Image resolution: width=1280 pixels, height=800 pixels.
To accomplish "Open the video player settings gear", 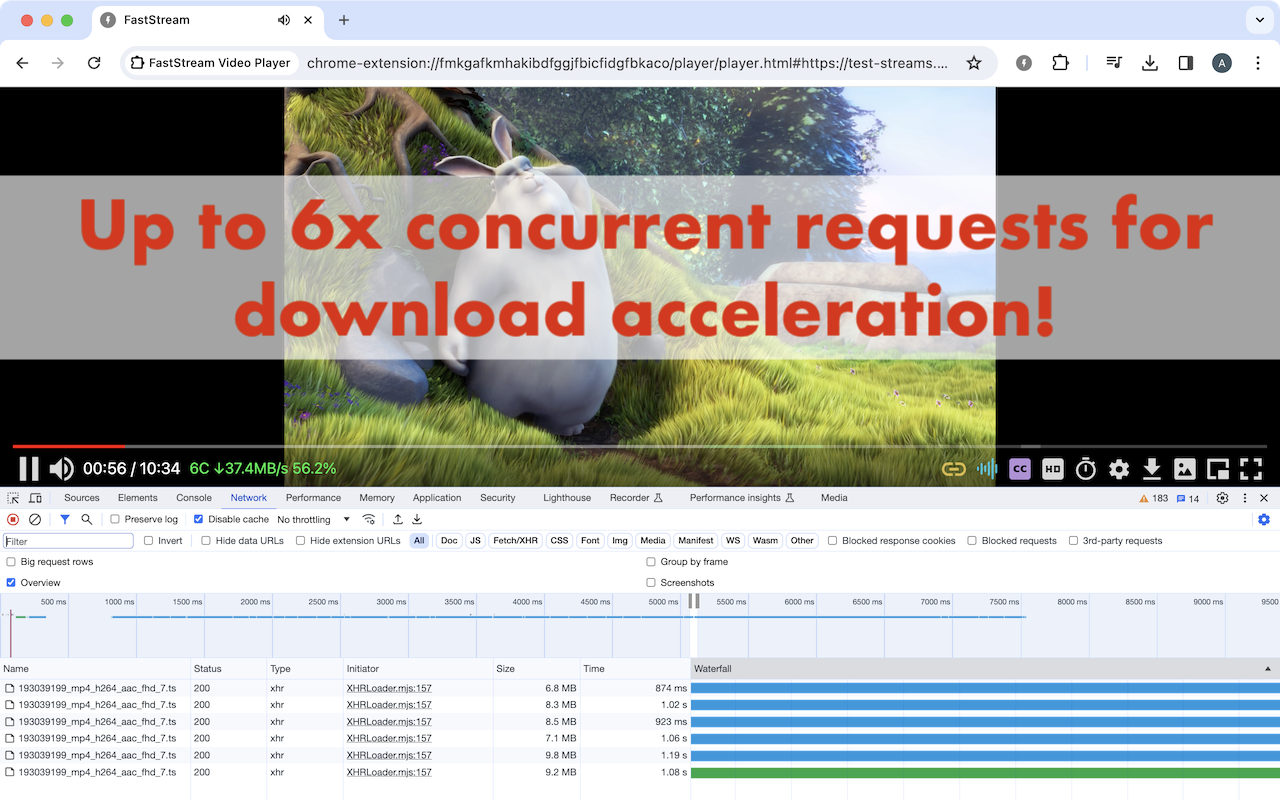I will point(1119,468).
